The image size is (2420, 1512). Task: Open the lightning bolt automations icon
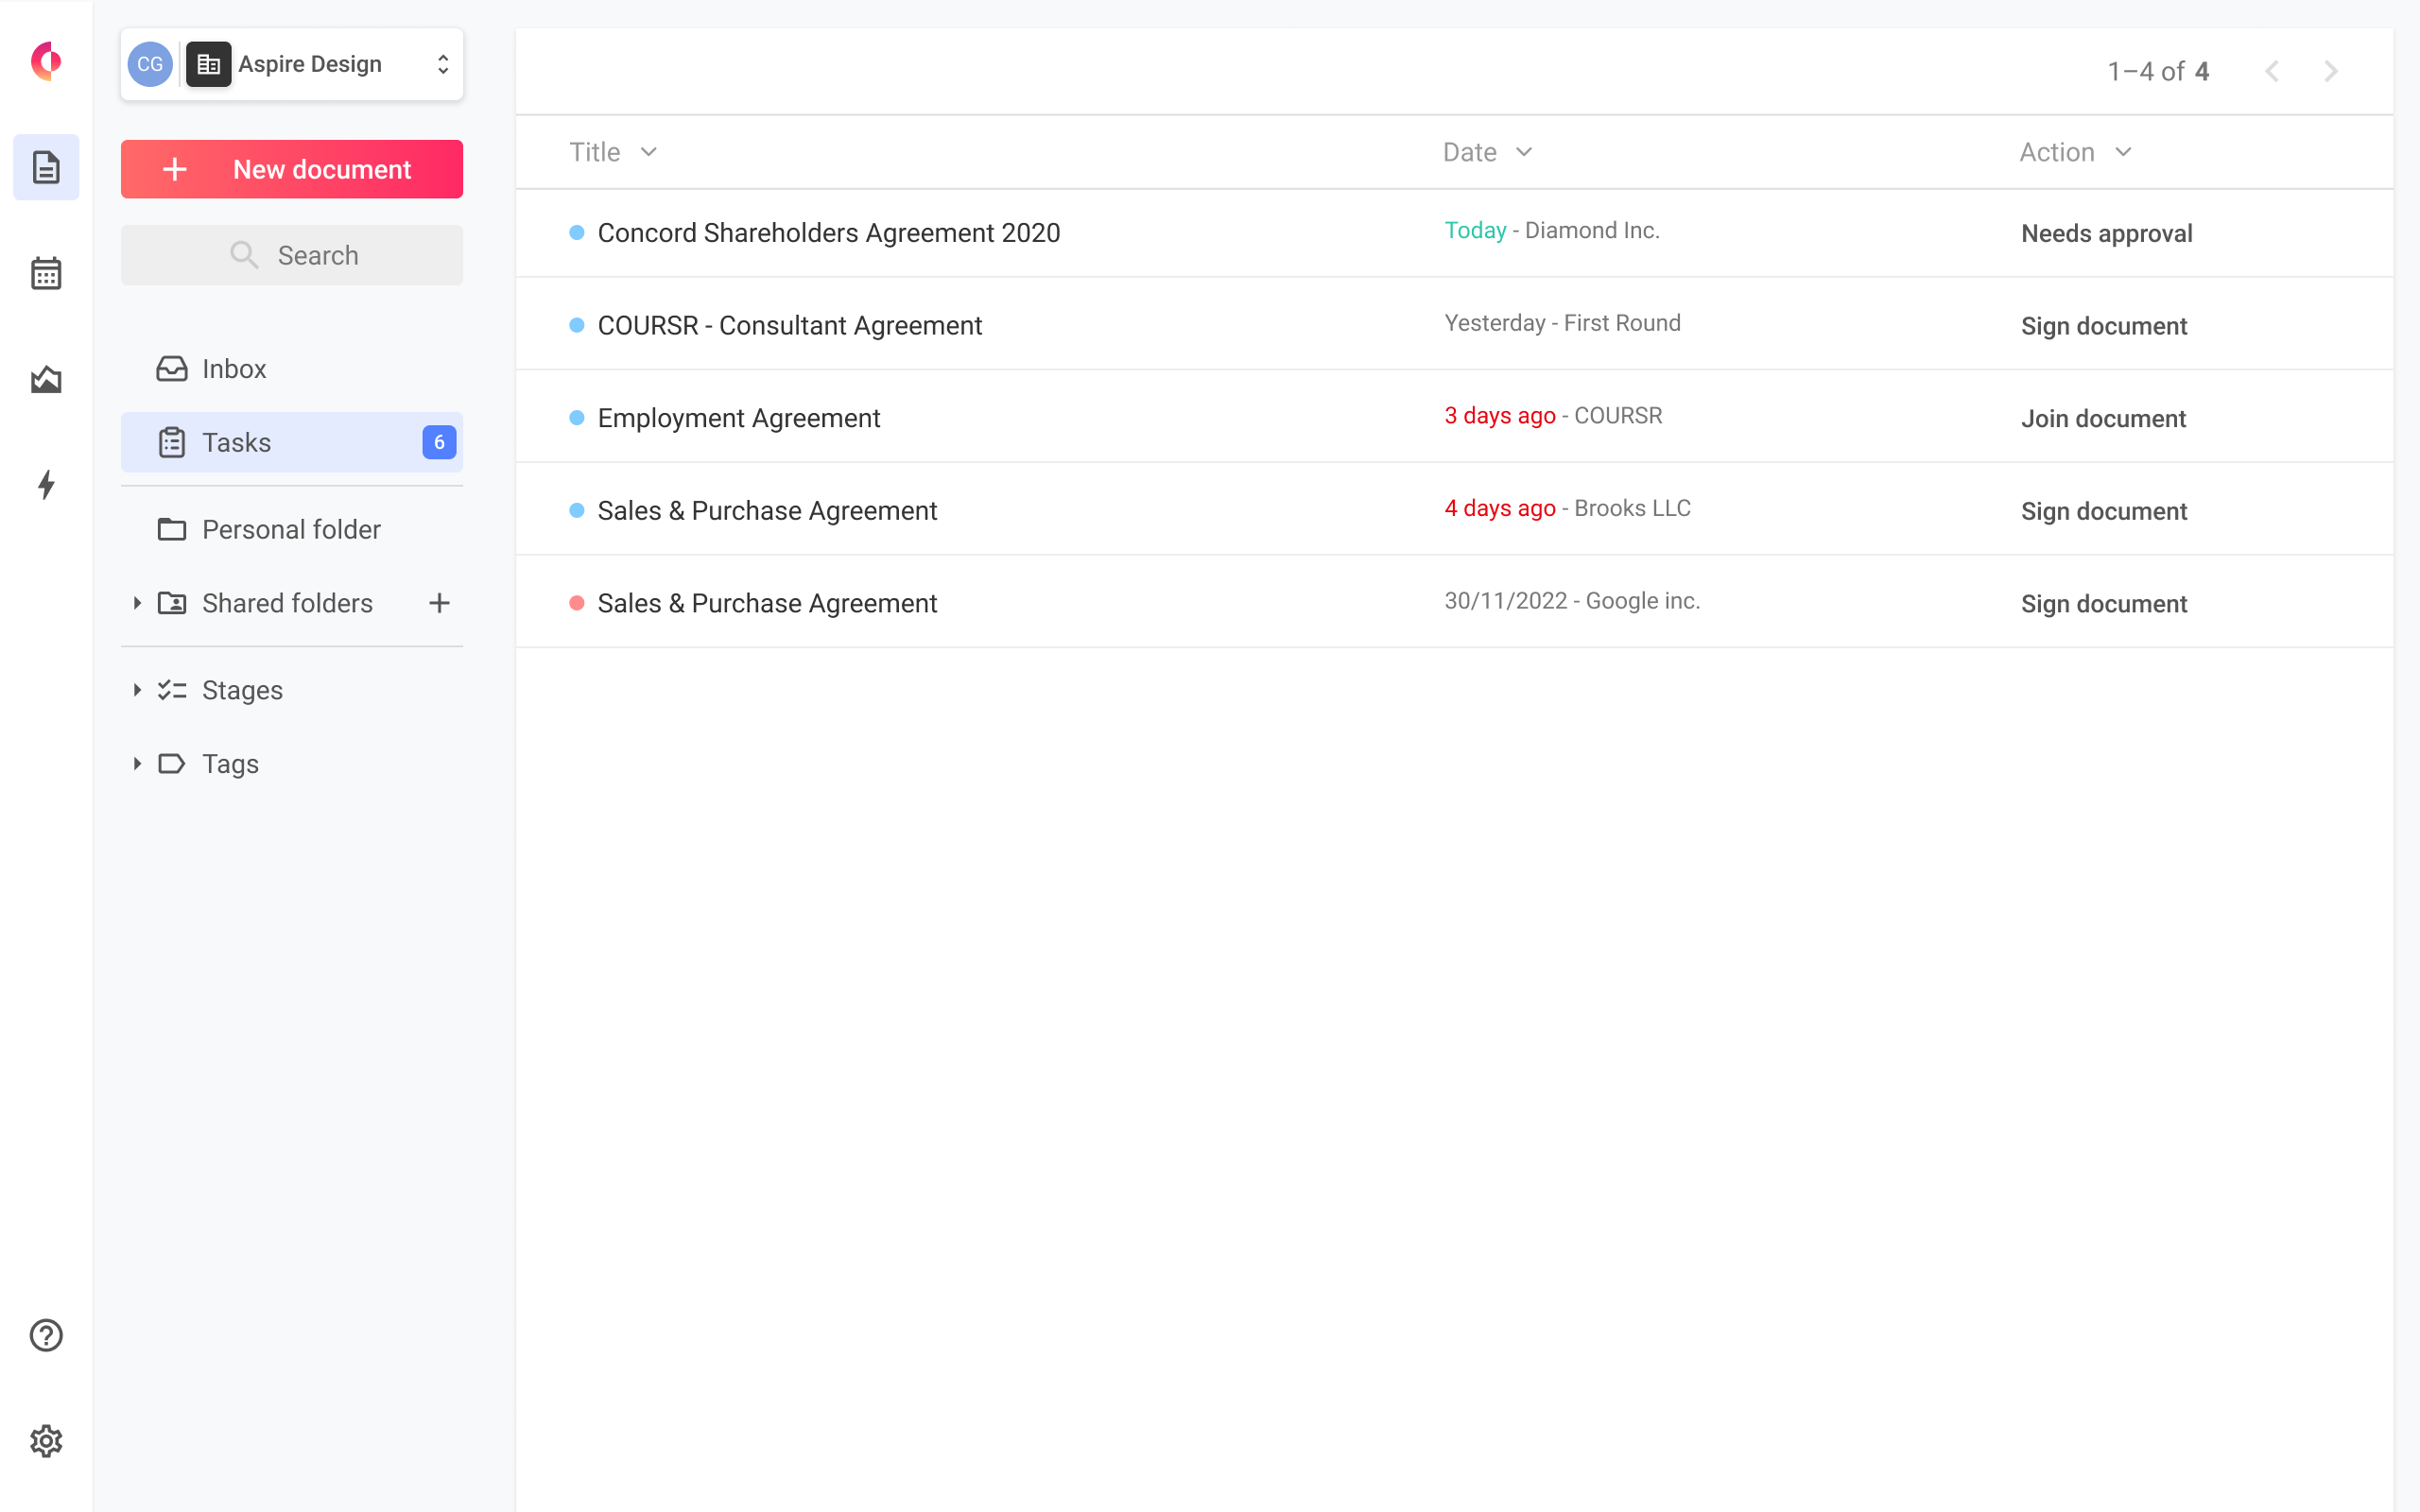coord(46,485)
